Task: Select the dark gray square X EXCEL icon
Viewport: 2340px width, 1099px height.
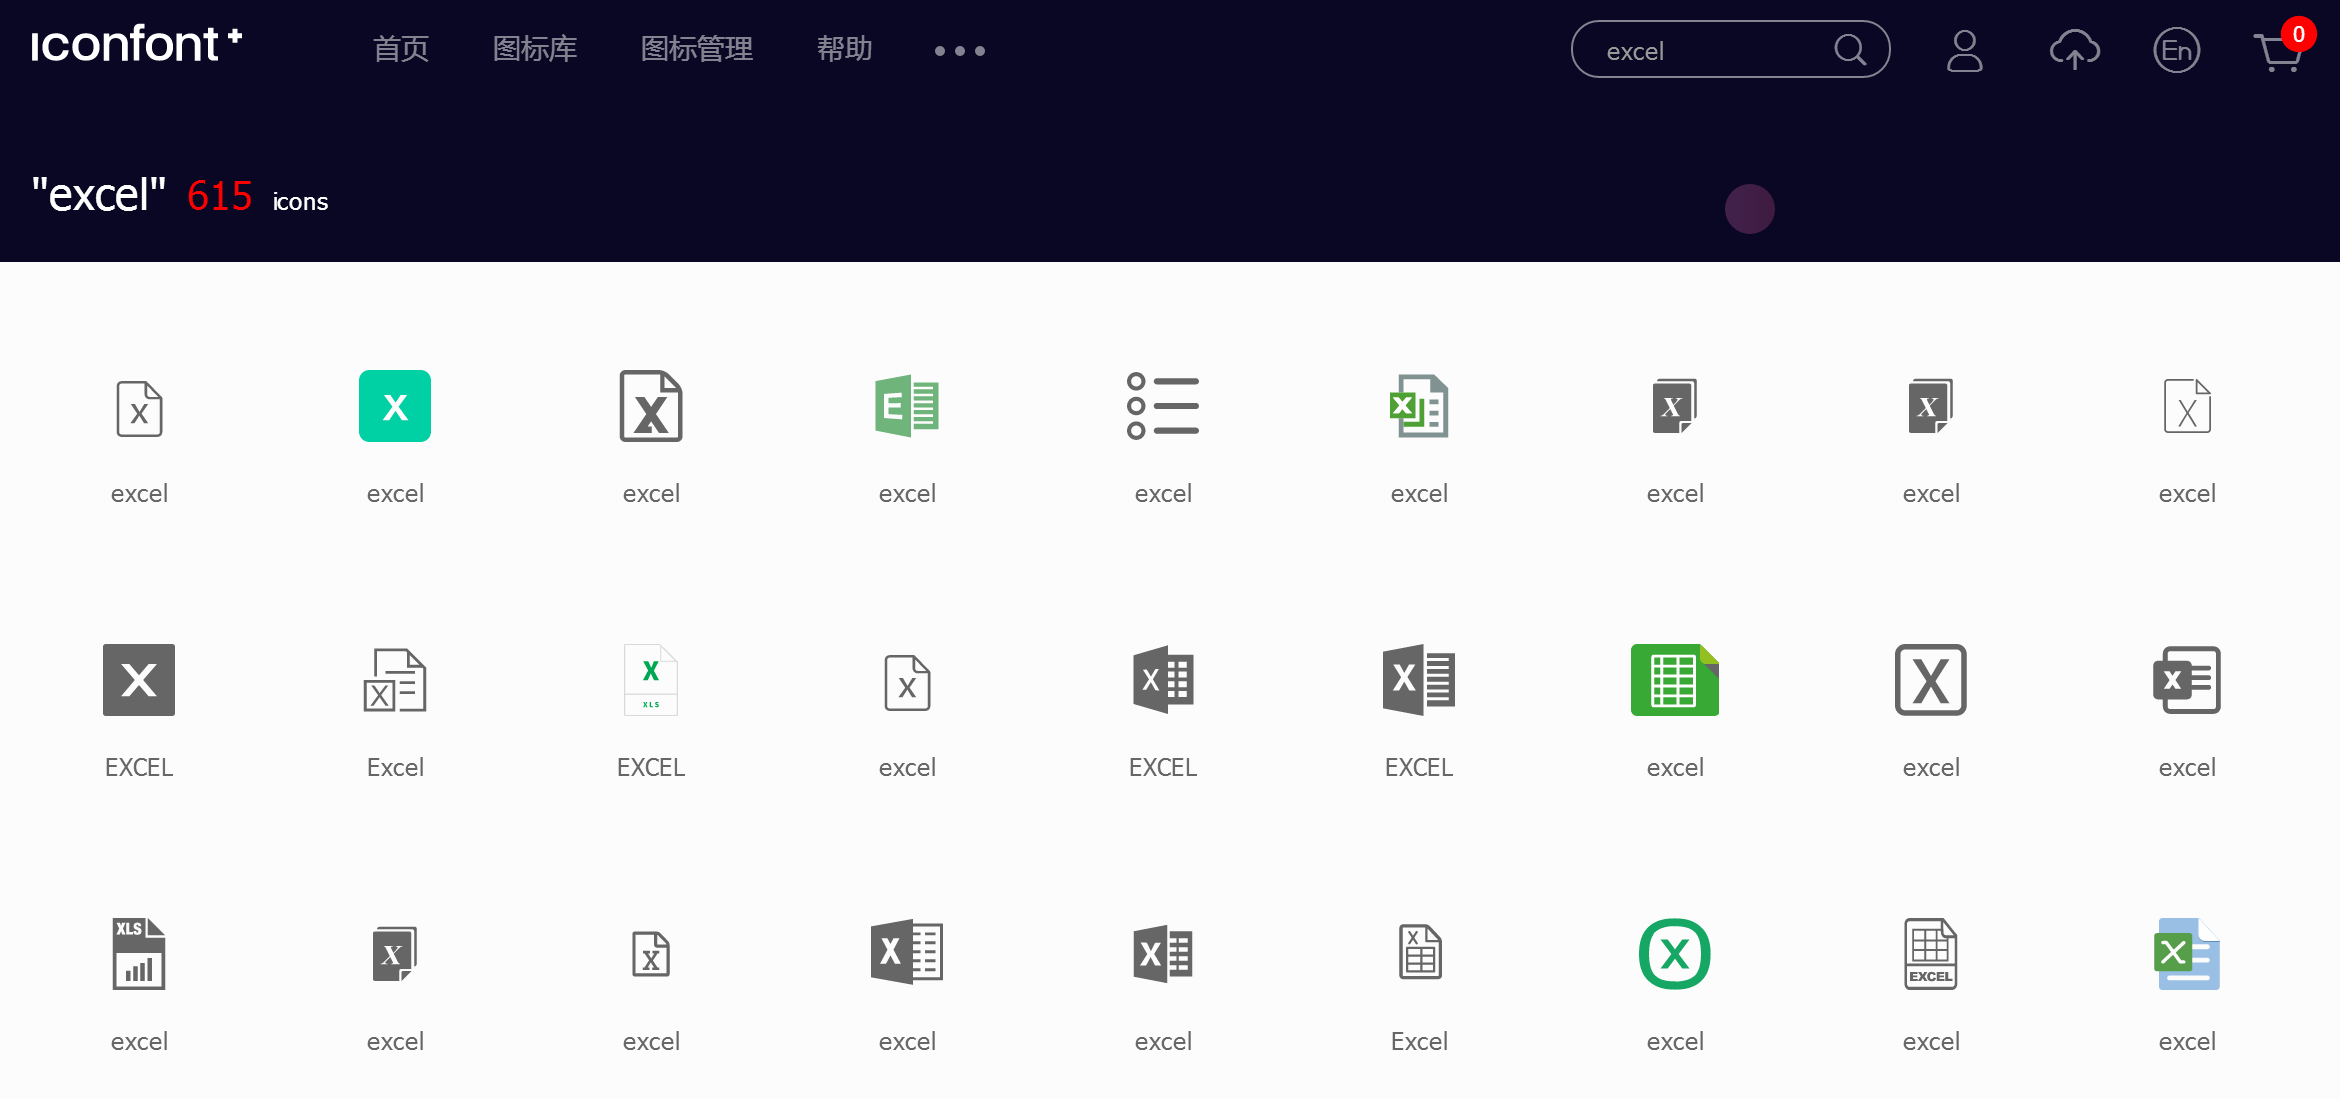Action: [x=139, y=680]
